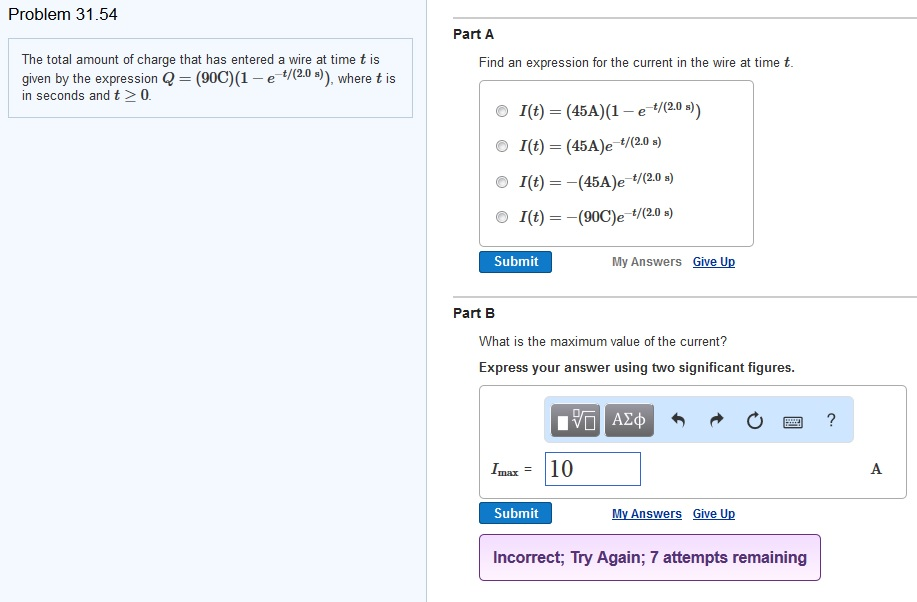Viewport: 917px width, 602px height.
Task: Click inside the Imax answer field
Action: pos(592,468)
